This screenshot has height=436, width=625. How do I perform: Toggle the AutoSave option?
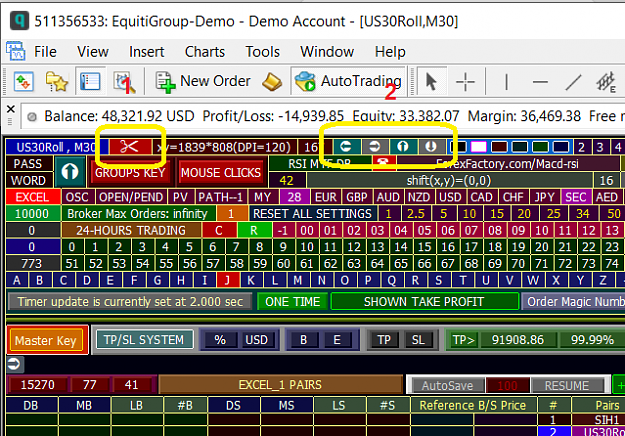(x=447, y=385)
